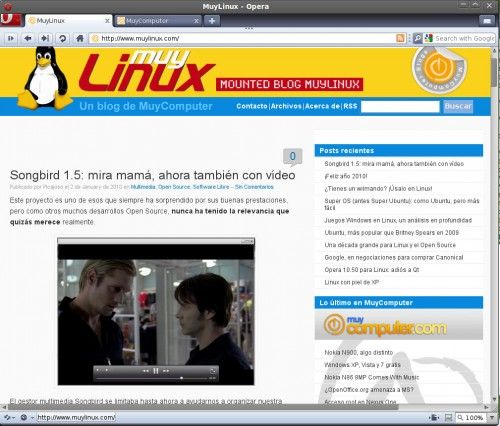Image resolution: width=500 pixels, height=426 pixels.
Task: Click the muycomputer.com banner
Action: click(x=399, y=325)
